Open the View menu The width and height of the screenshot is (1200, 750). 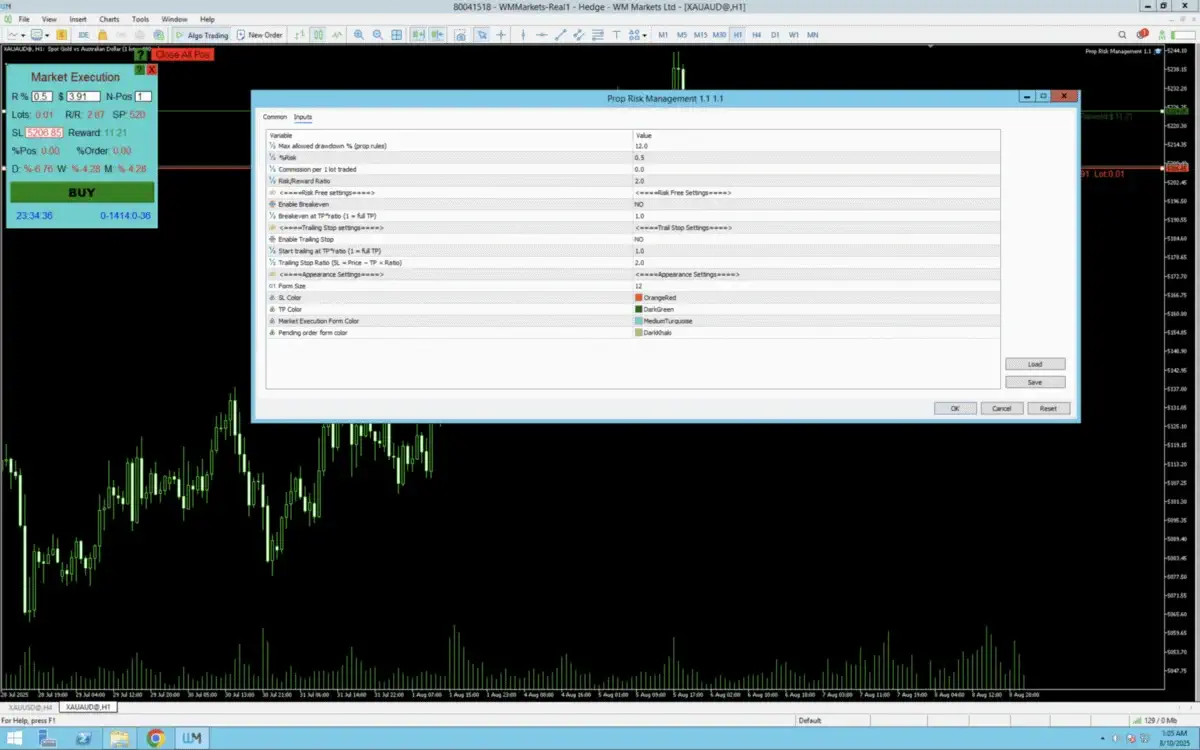49,19
